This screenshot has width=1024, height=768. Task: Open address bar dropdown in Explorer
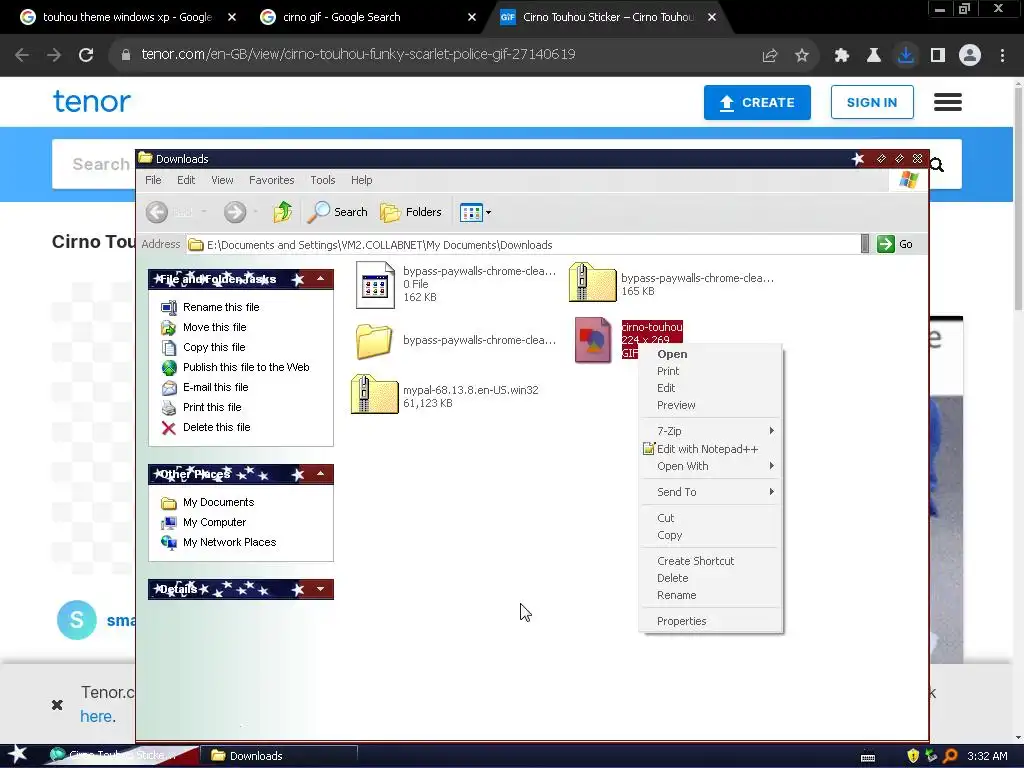coord(865,244)
